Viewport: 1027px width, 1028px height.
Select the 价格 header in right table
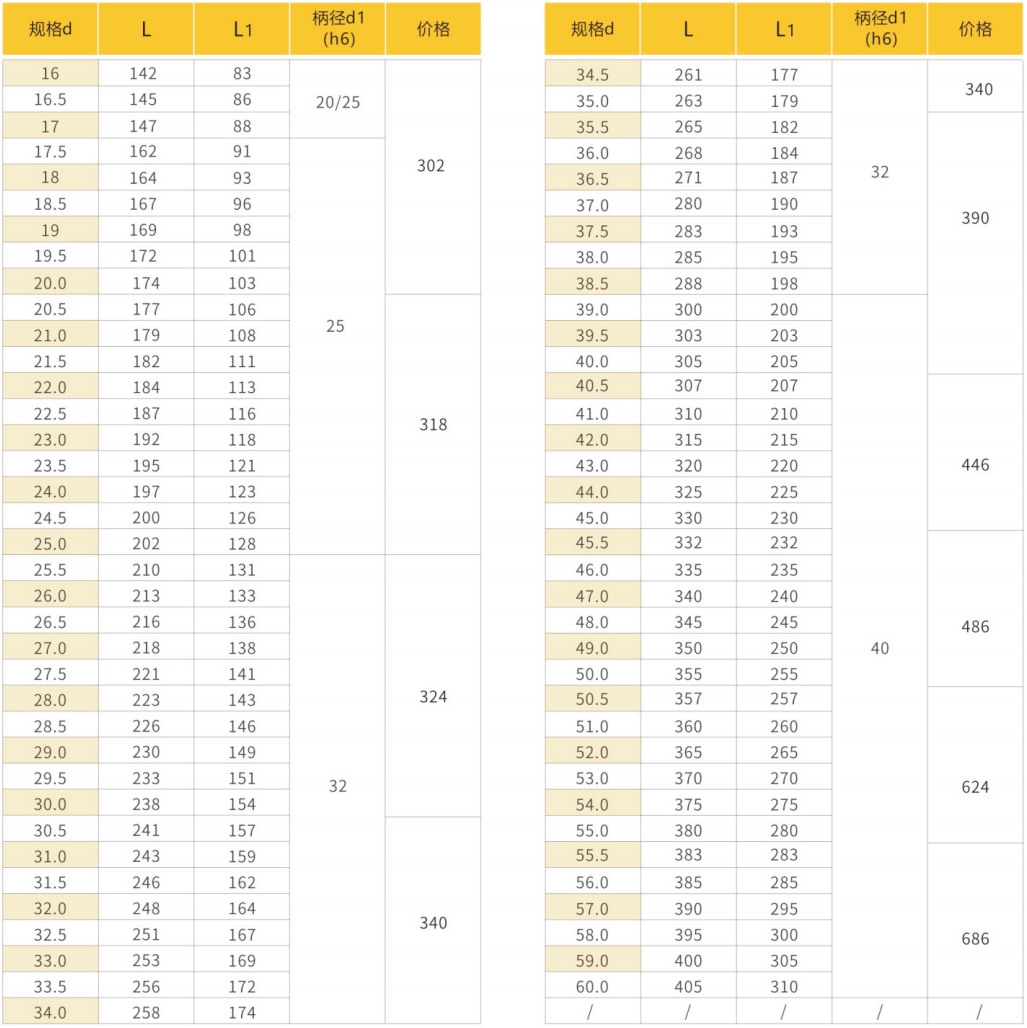[x=975, y=29]
